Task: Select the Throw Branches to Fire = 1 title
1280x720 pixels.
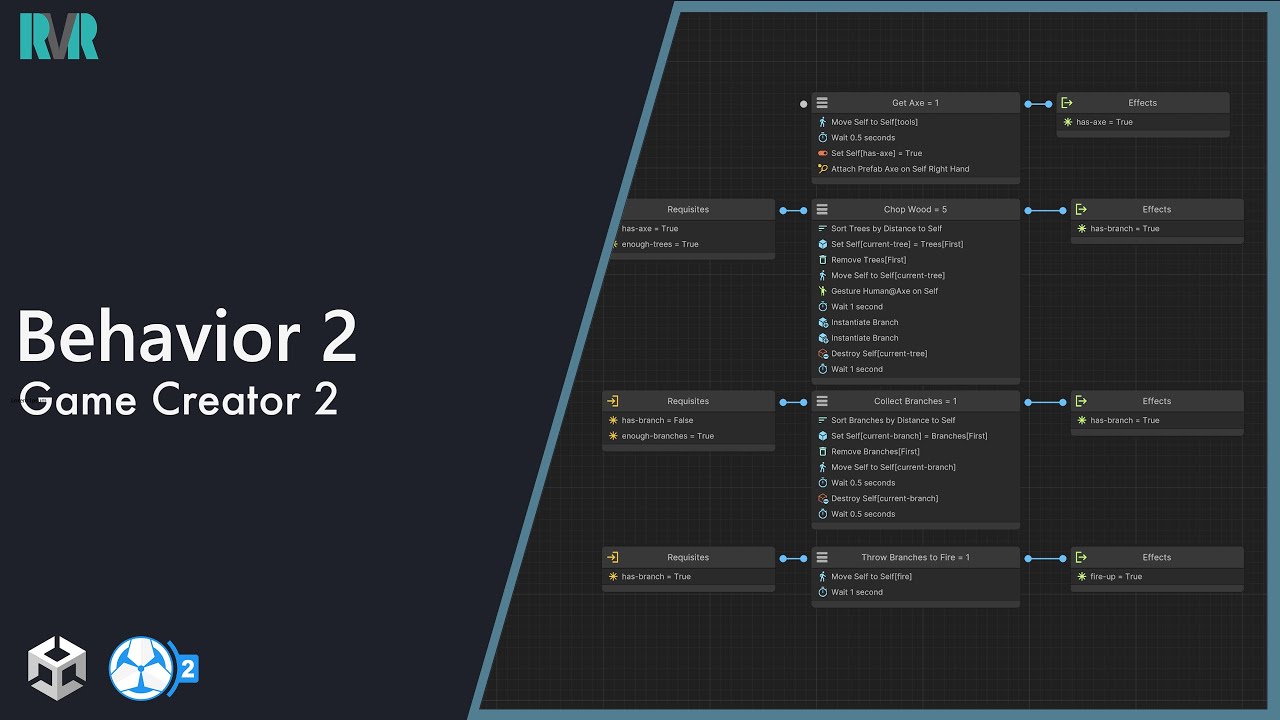Action: (915, 558)
